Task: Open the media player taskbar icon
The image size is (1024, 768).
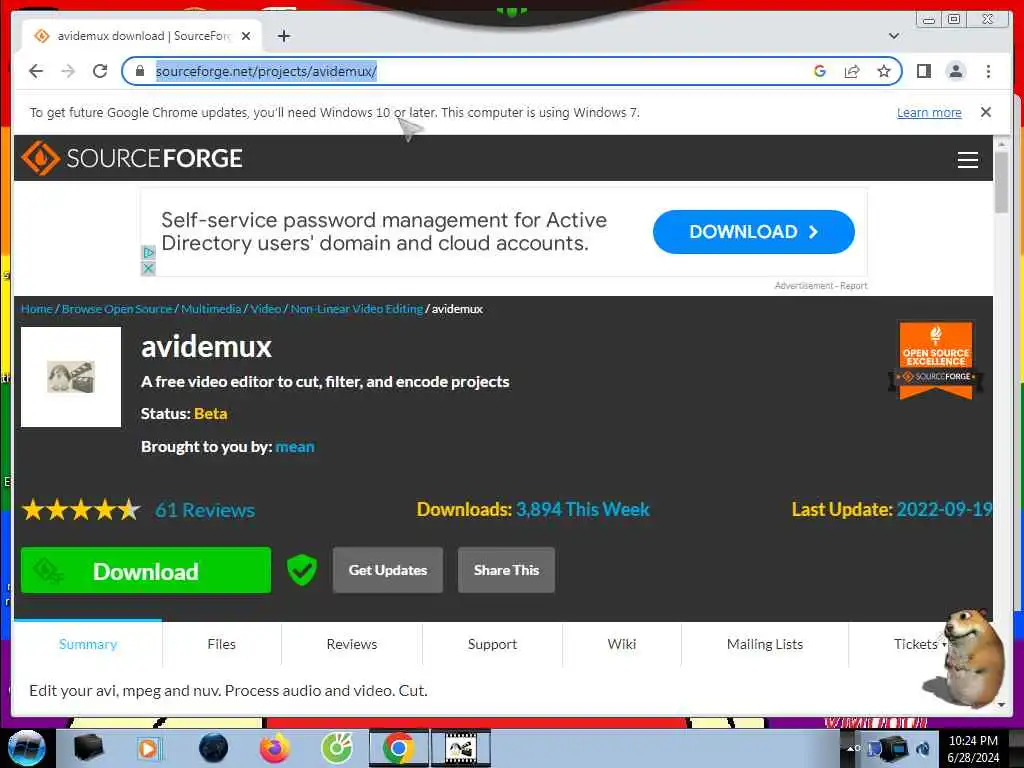Action: click(148, 748)
